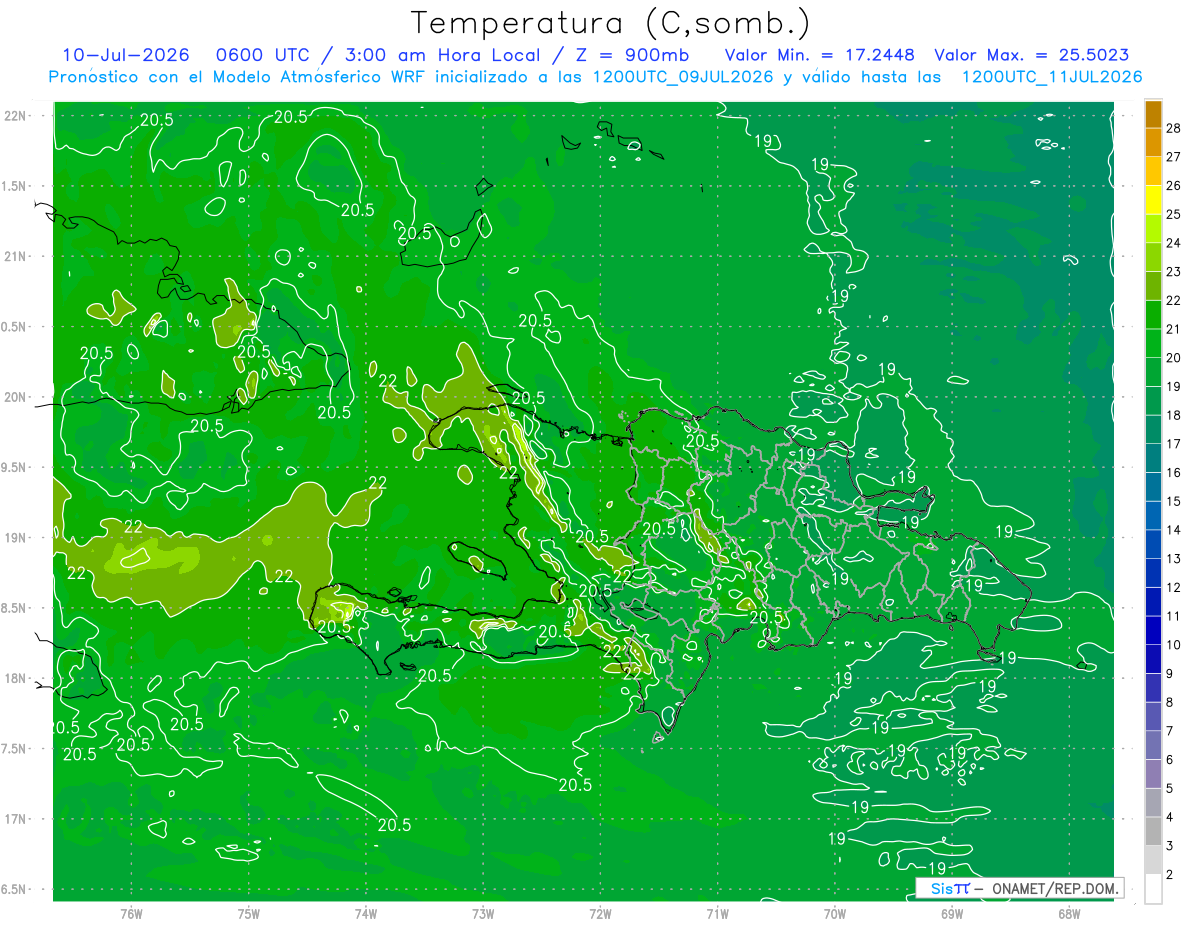Click the 0.5N latitude axis label
The width and height of the screenshot is (1200, 927).
tap(14, 327)
